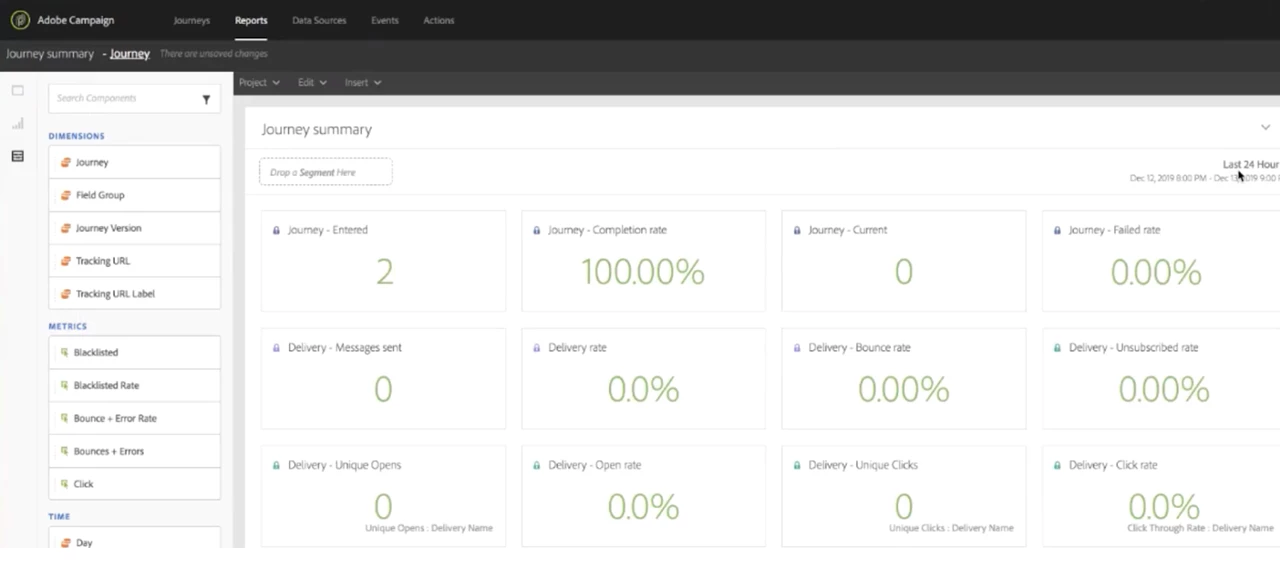This screenshot has height=562, width=1280.
Task: Open the Visualizations bar-chart icon in left rail
Action: (17, 124)
